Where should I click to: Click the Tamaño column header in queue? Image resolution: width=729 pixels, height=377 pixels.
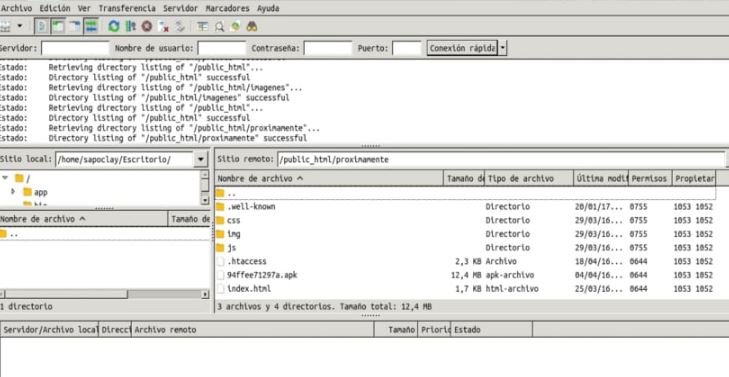point(396,330)
